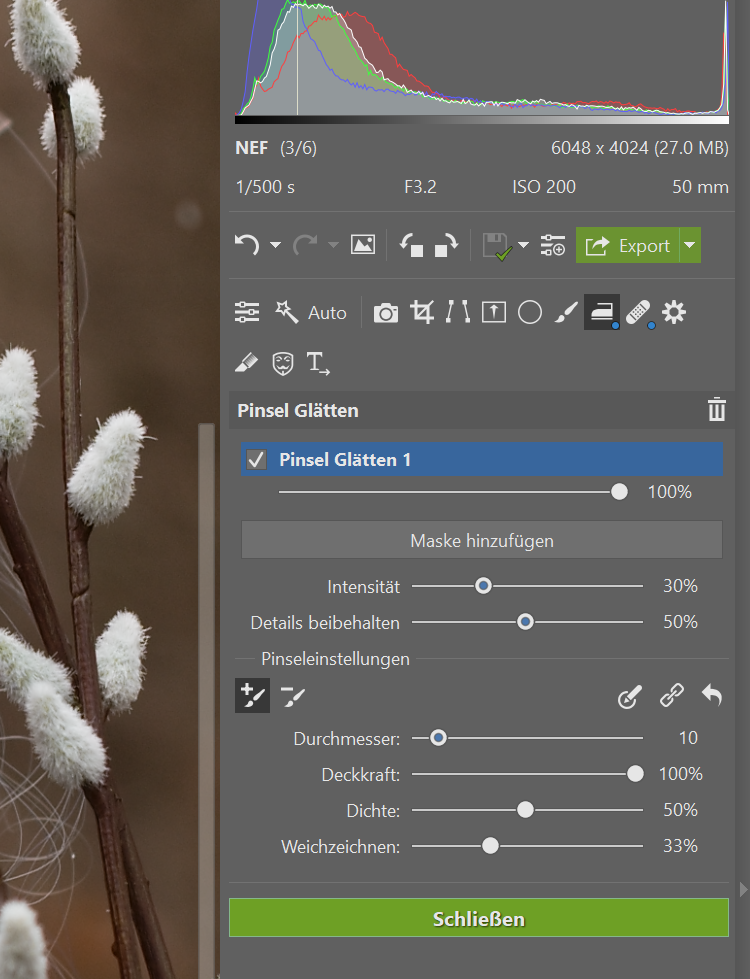Click the NEF file format label
The image size is (750, 979).
(252, 148)
